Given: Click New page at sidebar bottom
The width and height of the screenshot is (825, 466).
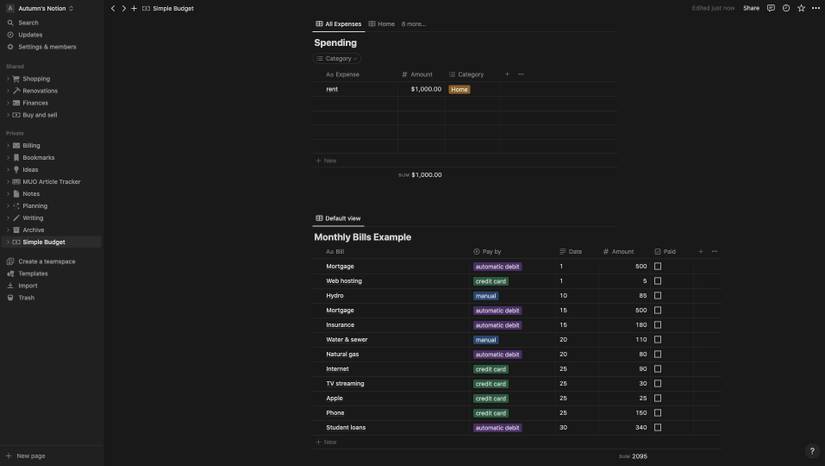Looking at the screenshot, I should [x=26, y=456].
